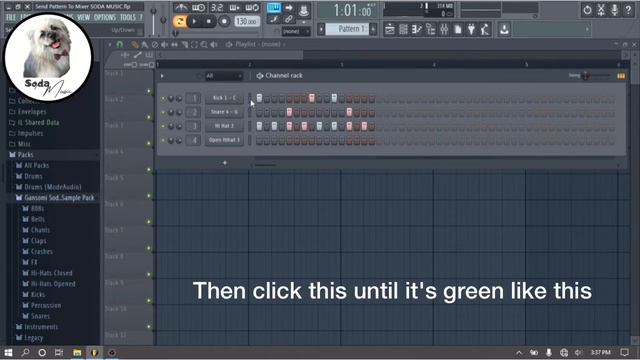Click the Kick channel mixer track number 1
Screen dimensions: 640x360
(x=193, y=98)
